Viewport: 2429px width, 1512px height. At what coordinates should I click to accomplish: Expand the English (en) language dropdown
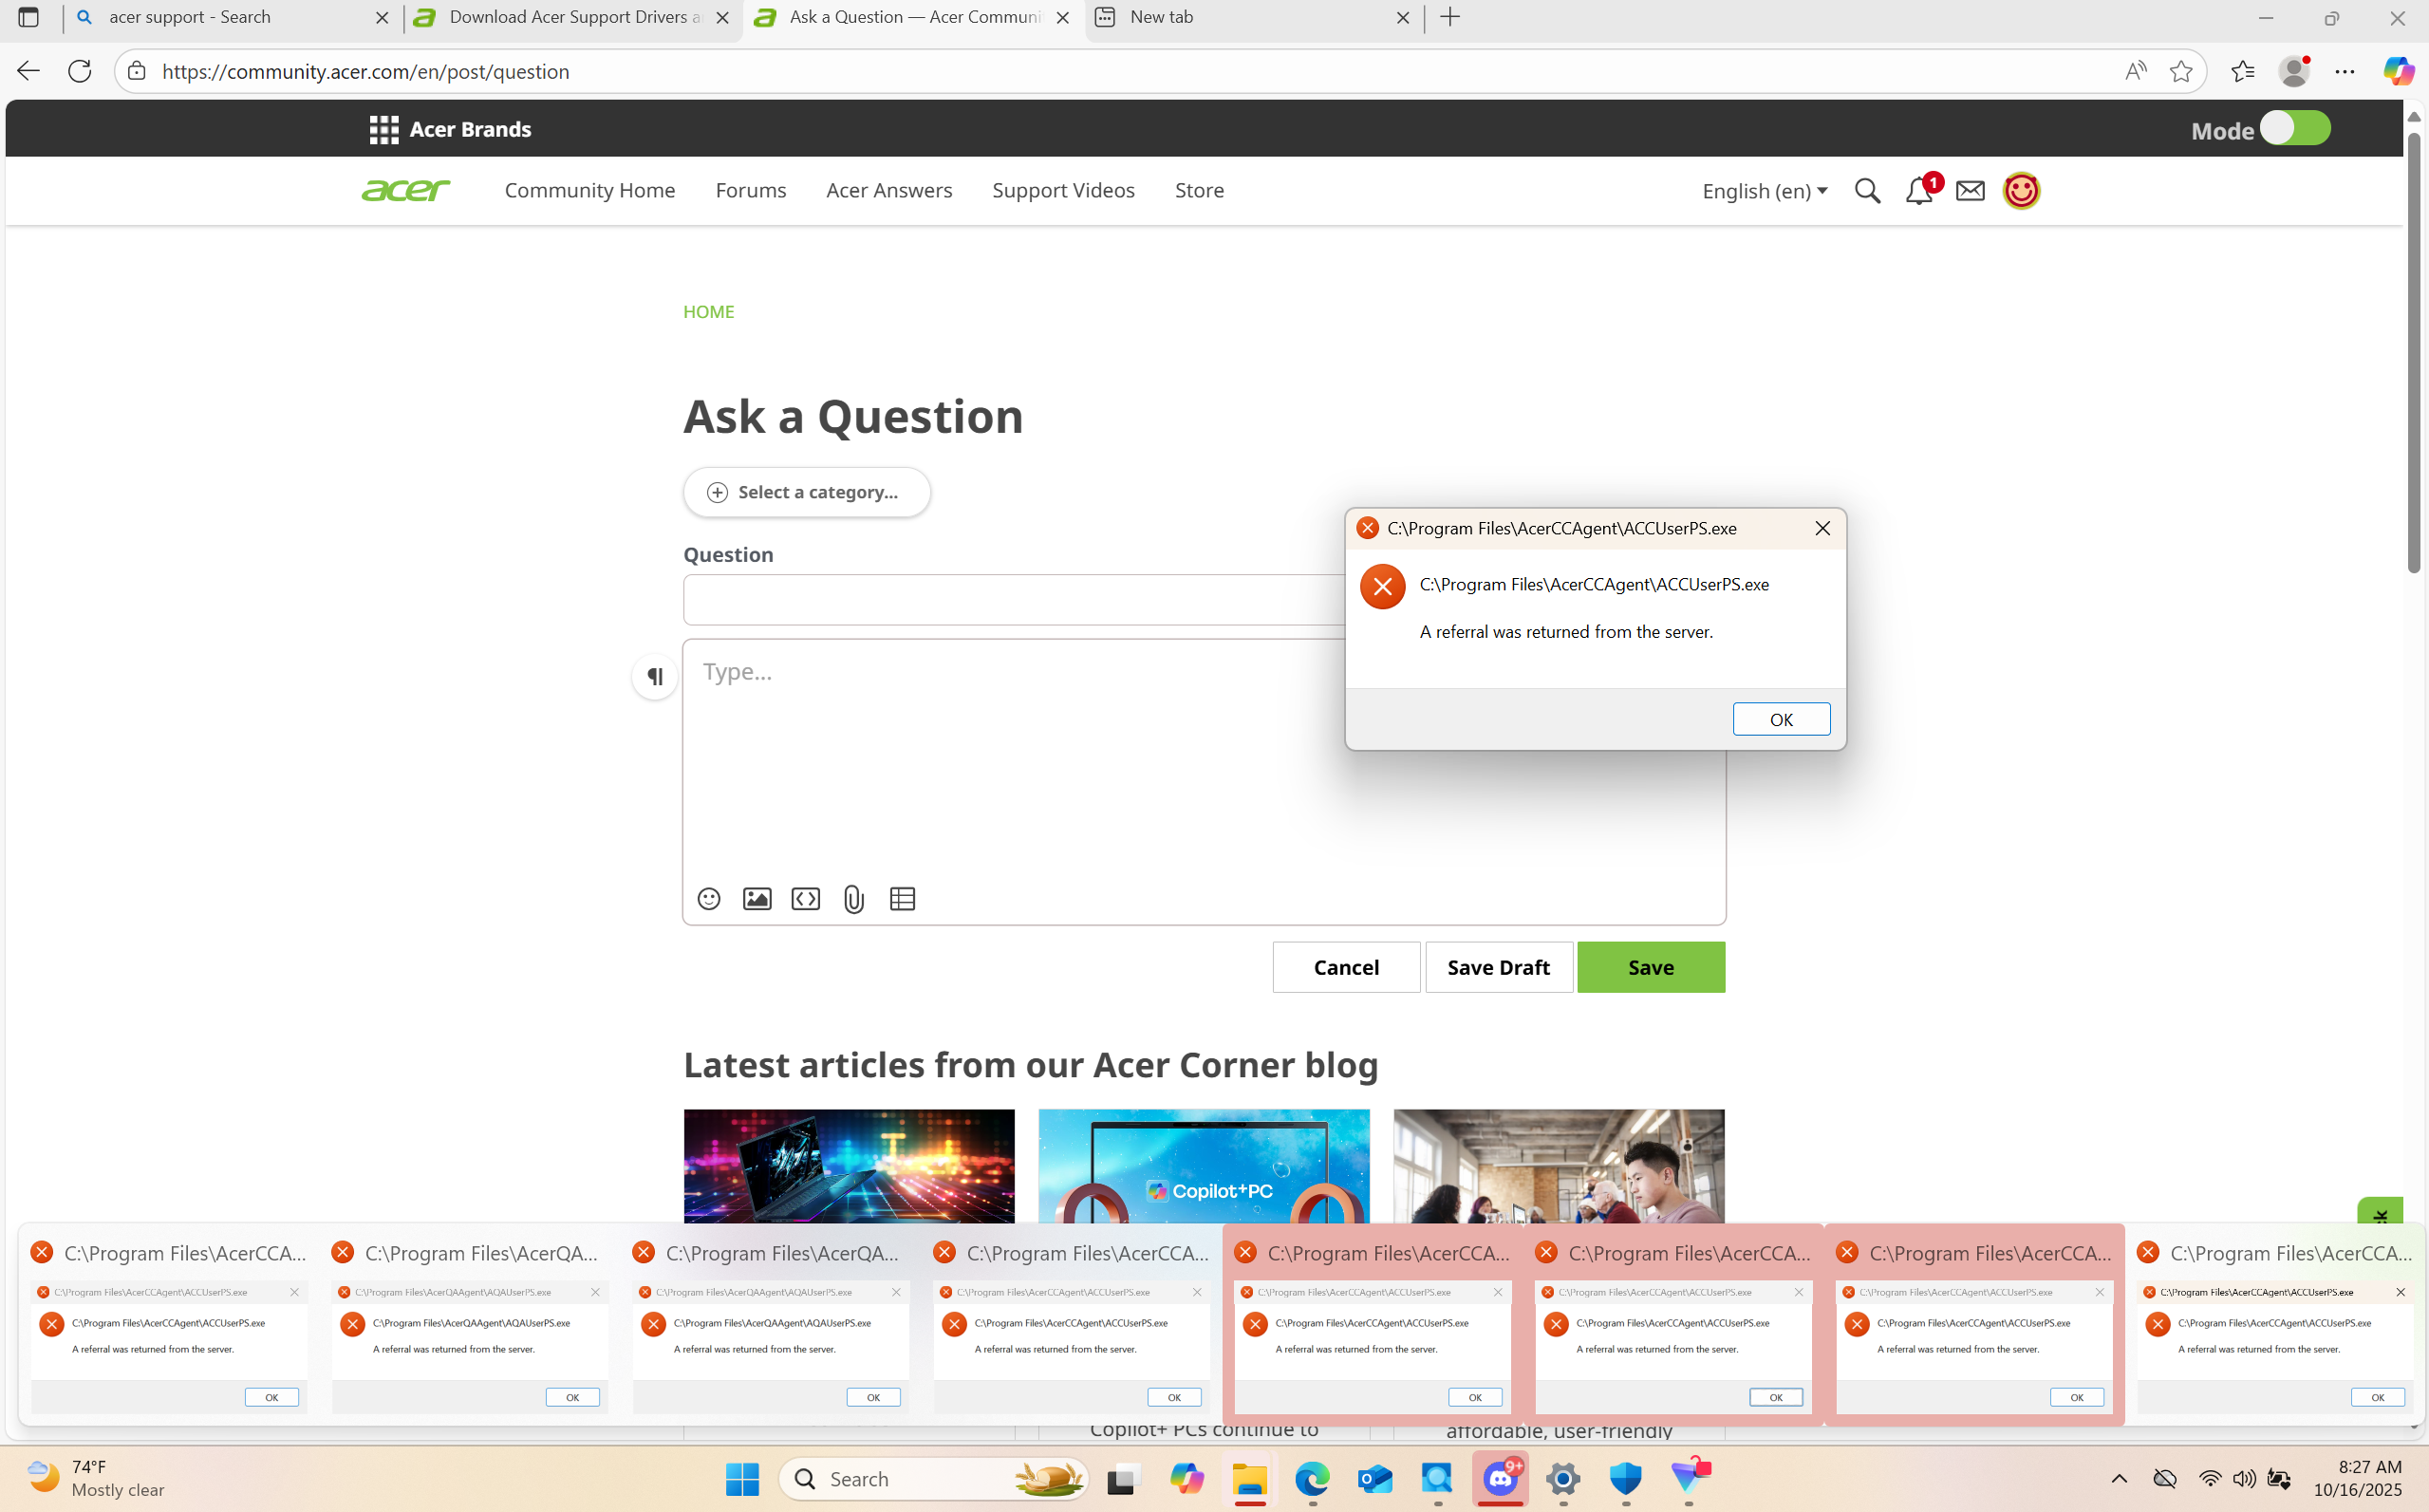coord(1764,191)
